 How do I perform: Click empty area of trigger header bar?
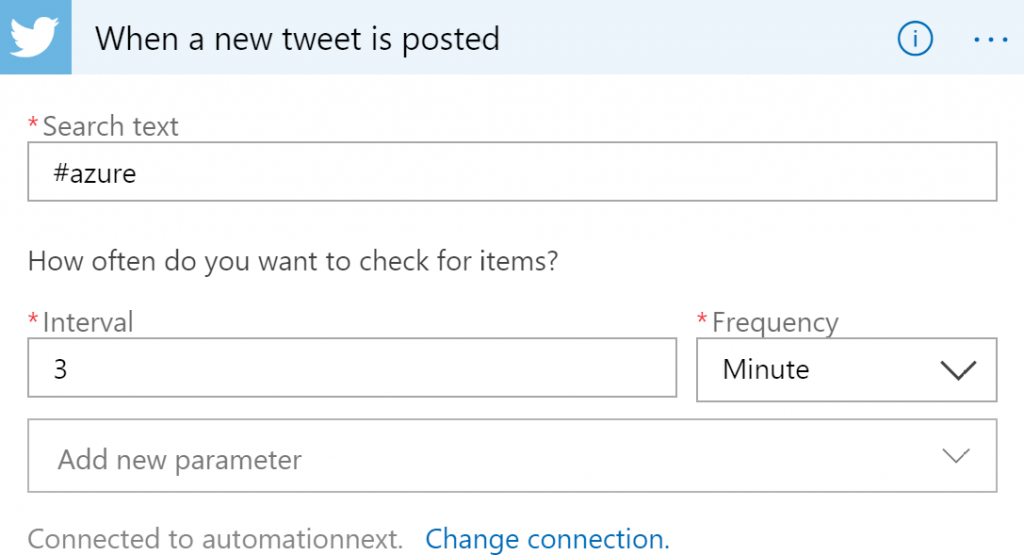[700, 39]
